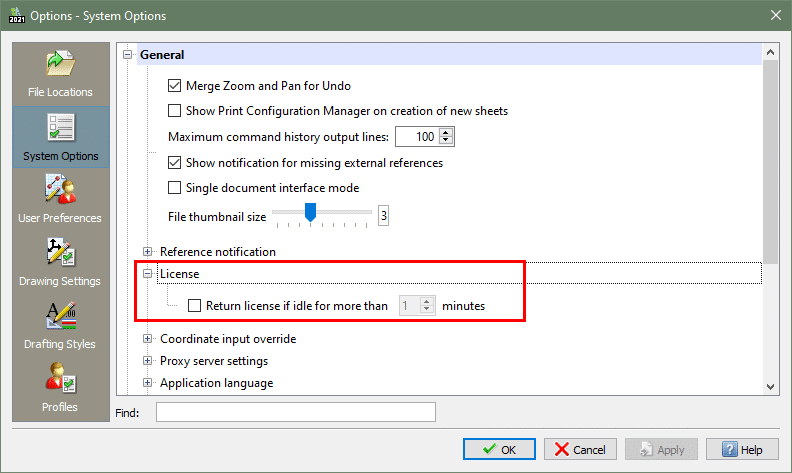Click the idle minutes value field

(410, 306)
